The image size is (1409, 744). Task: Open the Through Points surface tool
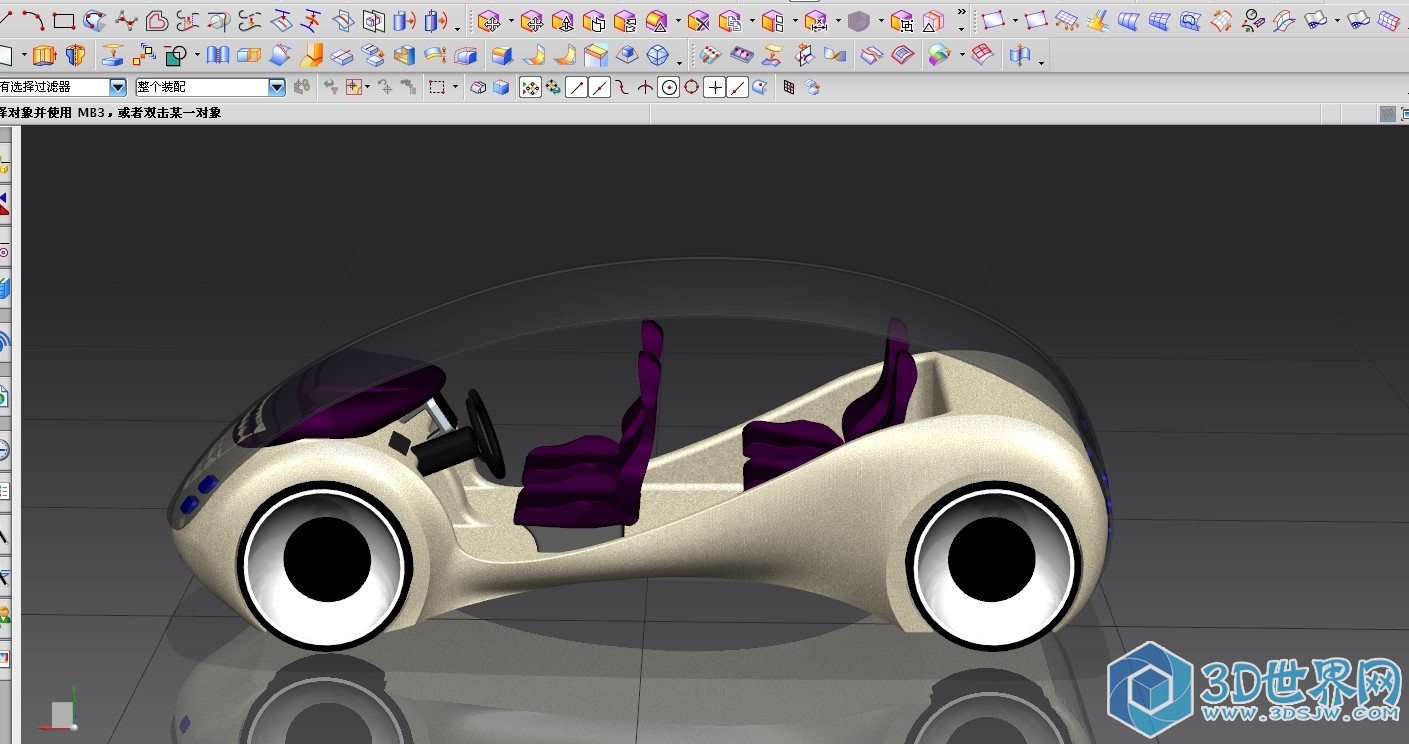point(1067,20)
